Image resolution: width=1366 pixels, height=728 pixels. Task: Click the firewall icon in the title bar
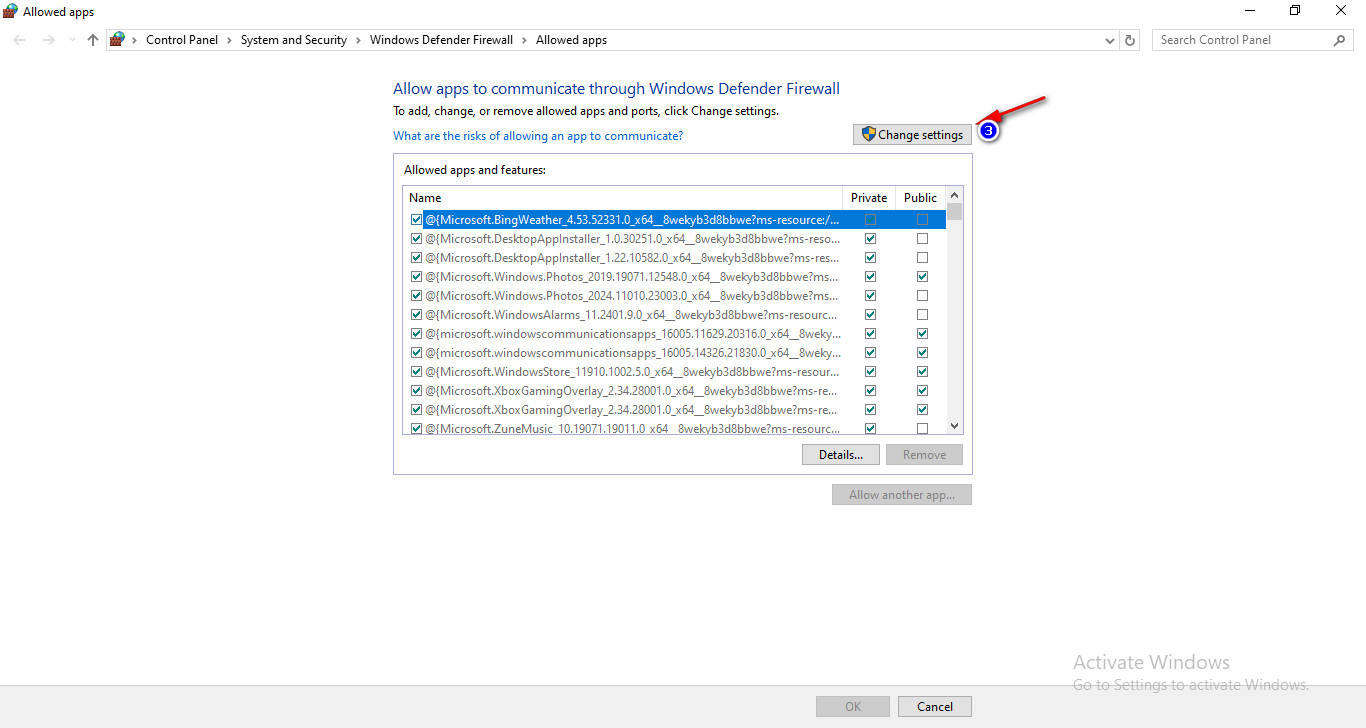[x=10, y=11]
